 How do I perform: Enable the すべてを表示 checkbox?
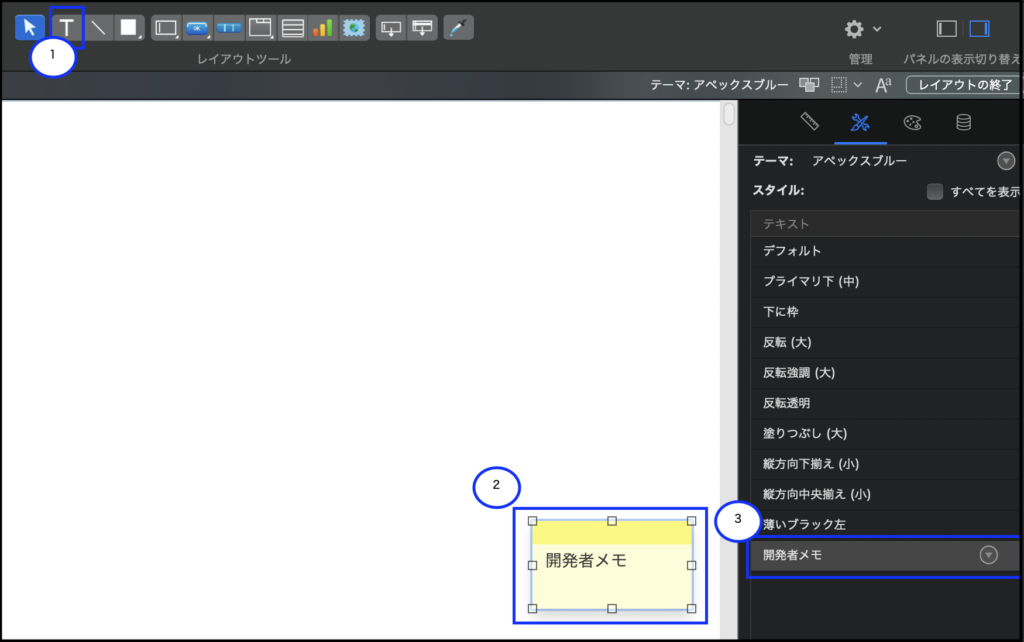click(935, 191)
